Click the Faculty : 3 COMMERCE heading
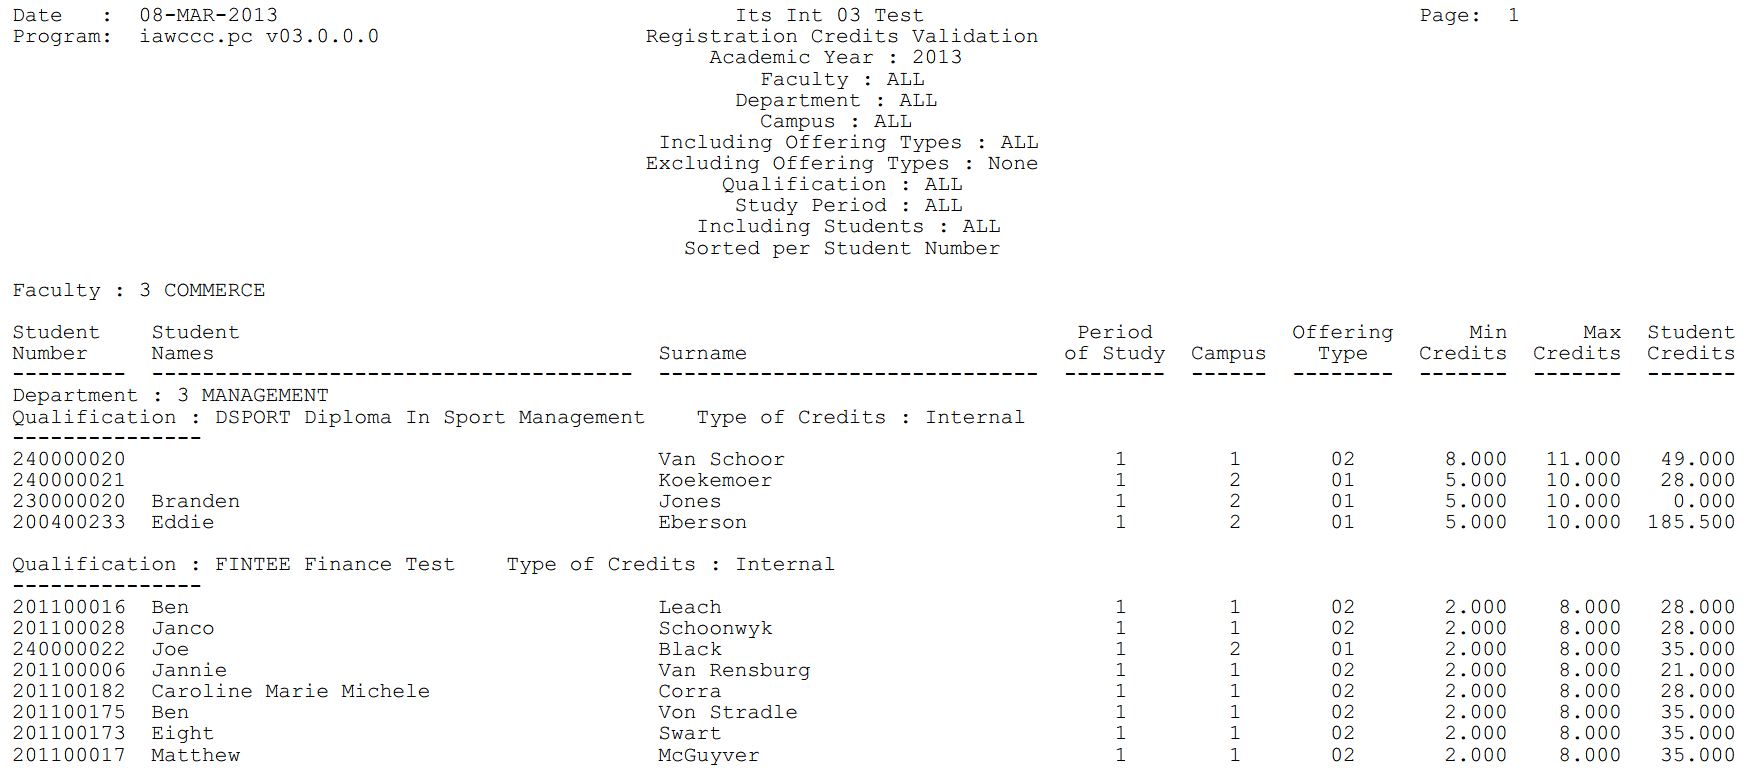This screenshot has width=1756, height=768. coord(138,290)
